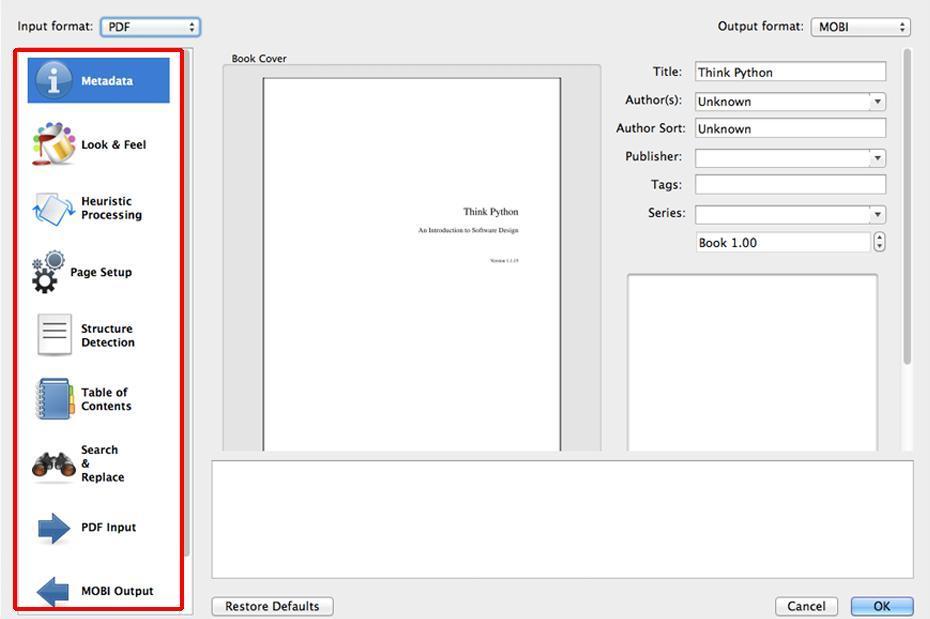Select the MOBI Output left-arrow icon
The height and width of the screenshot is (619, 930).
pyautogui.click(x=53, y=591)
